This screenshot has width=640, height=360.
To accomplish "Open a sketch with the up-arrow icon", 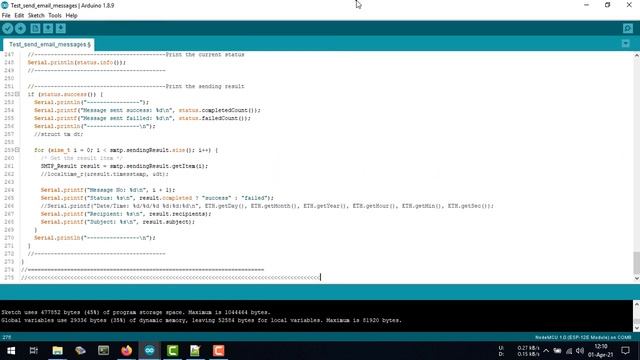I will 48,28.
